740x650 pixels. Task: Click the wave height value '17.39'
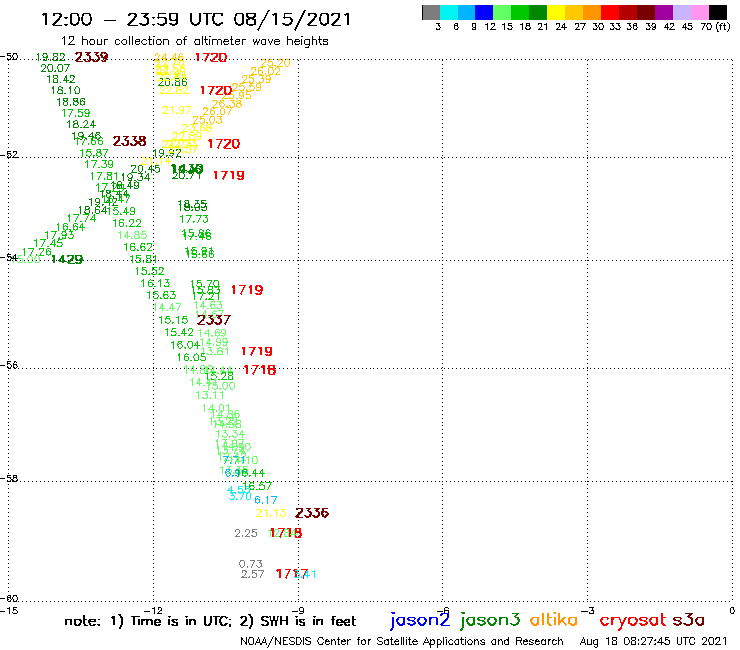click(99, 164)
